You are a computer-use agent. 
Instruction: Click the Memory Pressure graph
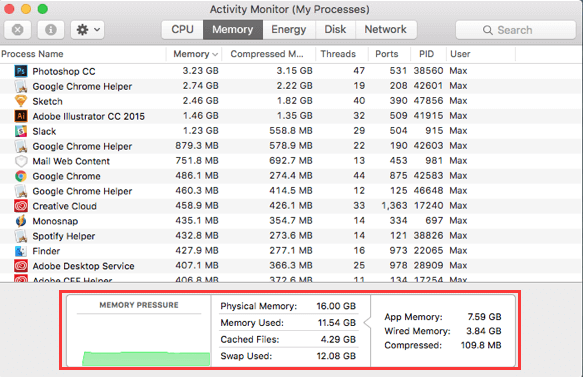[146, 359]
